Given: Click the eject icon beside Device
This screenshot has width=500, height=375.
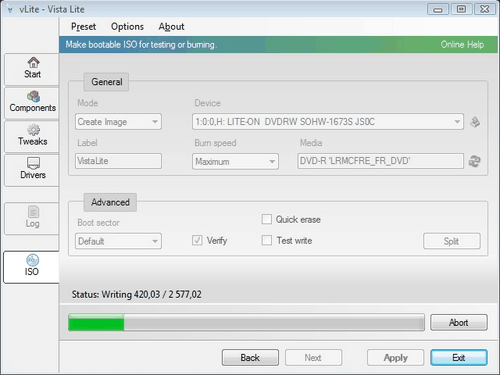Looking at the screenshot, I should click(x=475, y=122).
